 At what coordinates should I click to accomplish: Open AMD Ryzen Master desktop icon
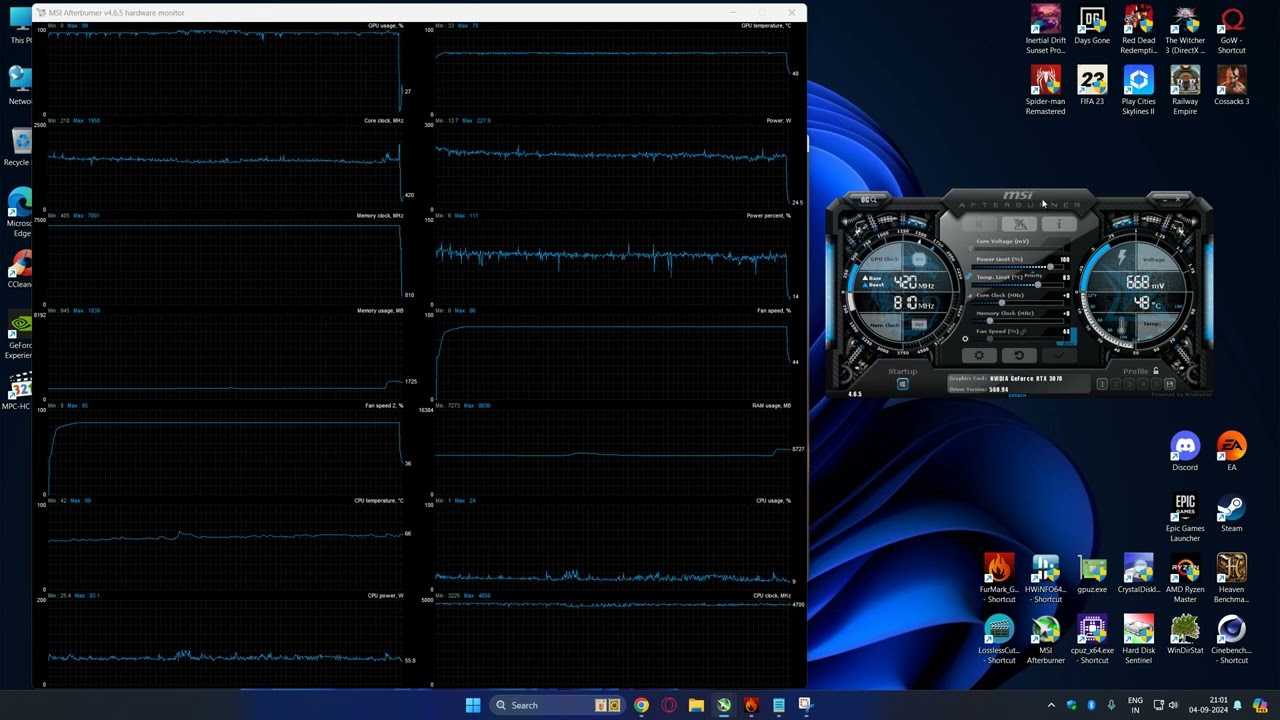tap(1185, 579)
